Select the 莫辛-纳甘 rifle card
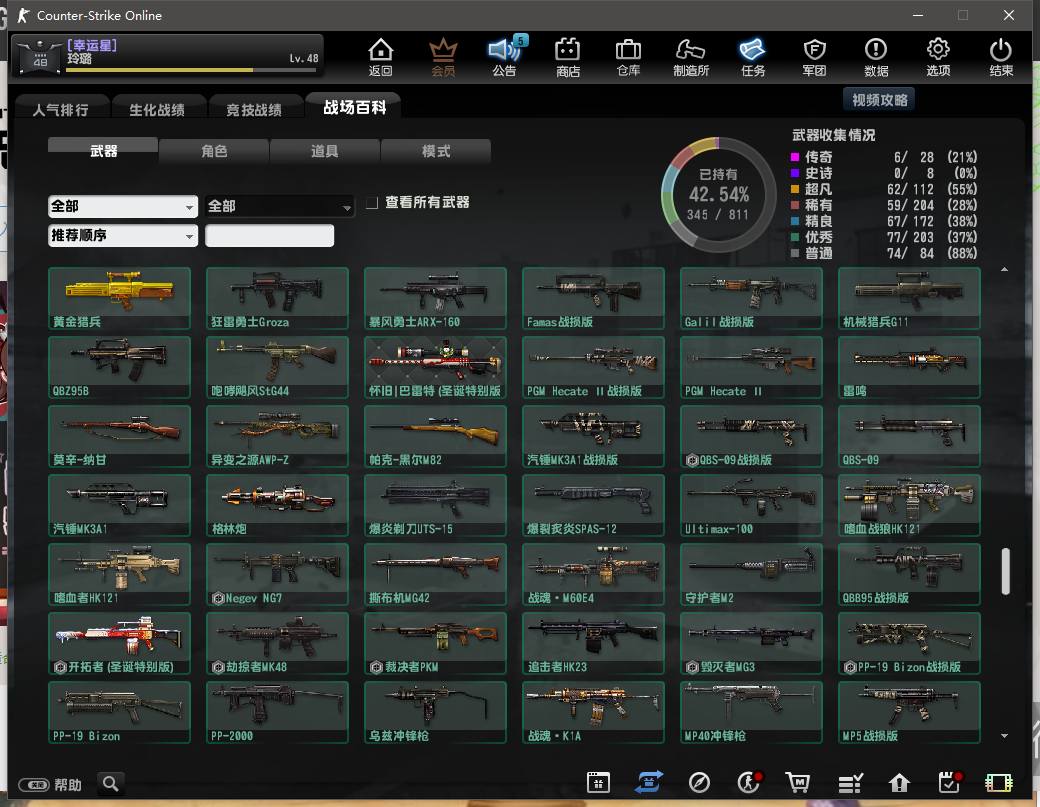1040x807 pixels. (x=119, y=436)
